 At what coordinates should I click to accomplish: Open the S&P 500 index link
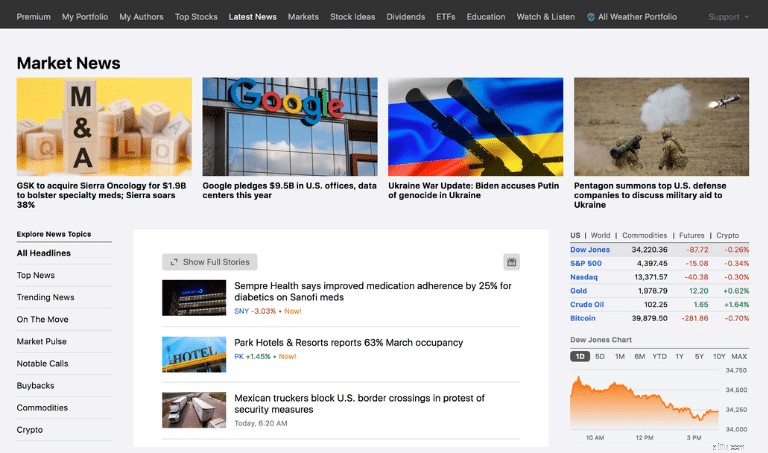(x=586, y=263)
